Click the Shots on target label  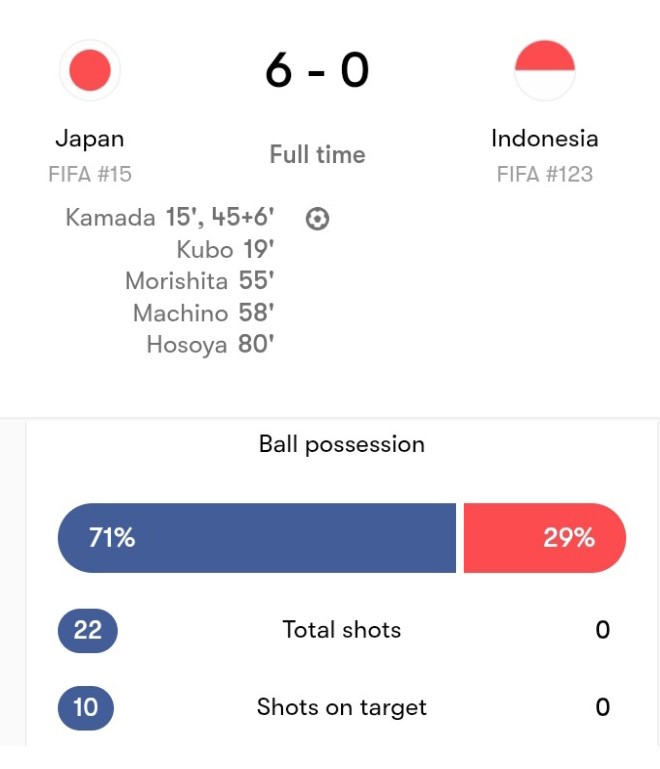[x=342, y=708]
